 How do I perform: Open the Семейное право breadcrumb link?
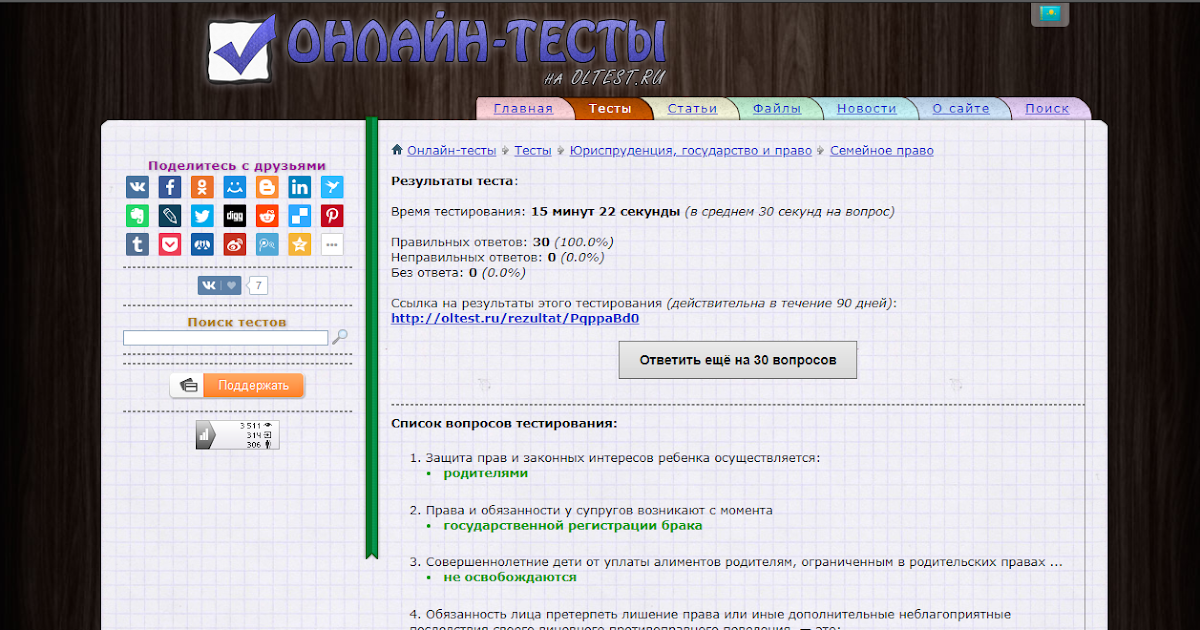tap(881, 151)
